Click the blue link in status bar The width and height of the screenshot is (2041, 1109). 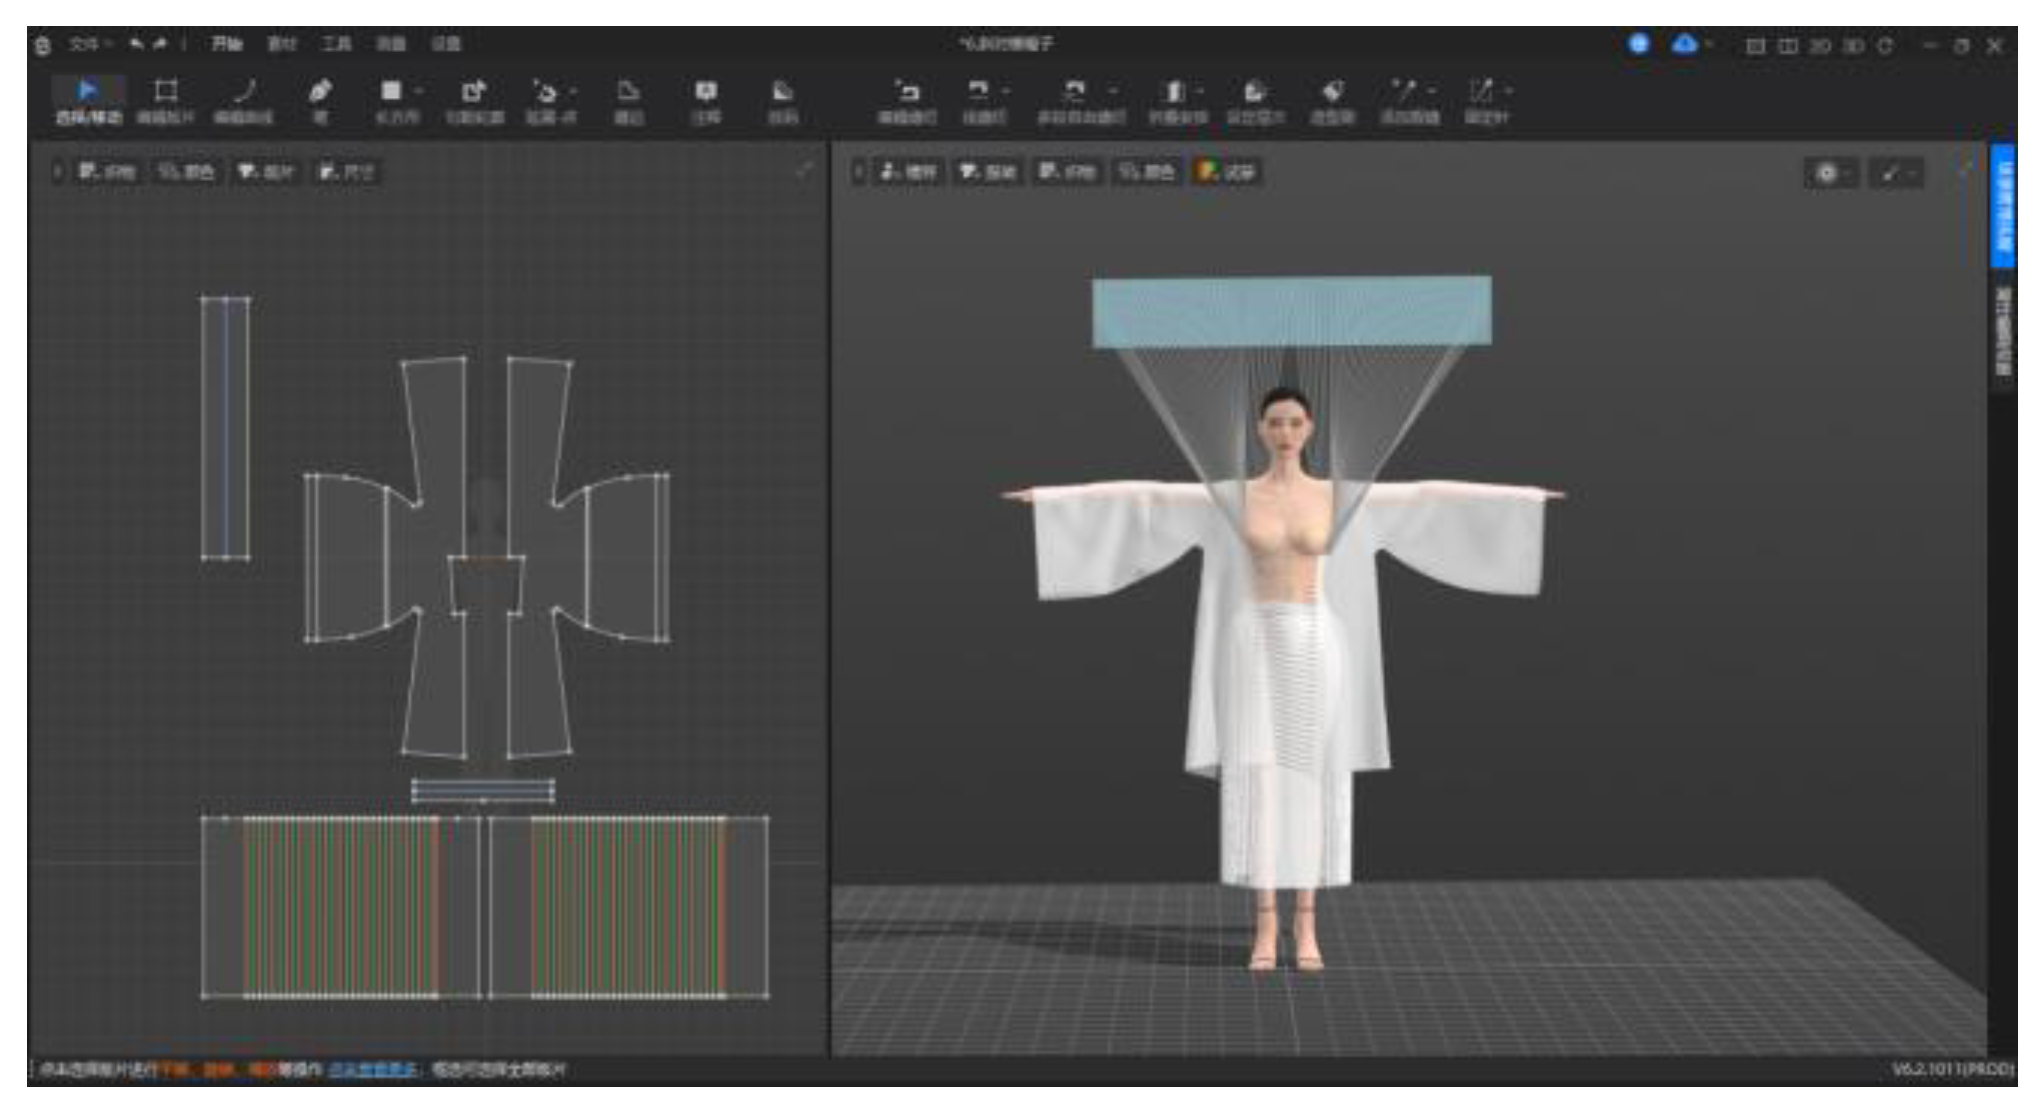coord(372,1070)
